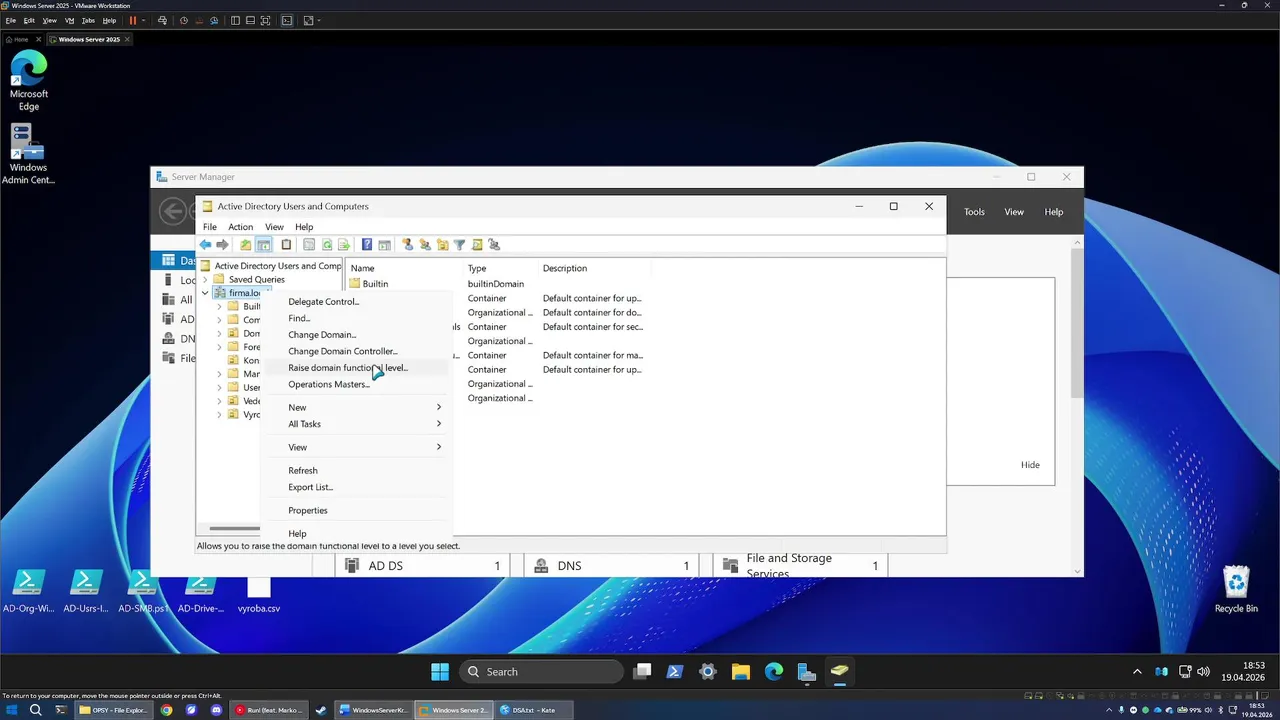Click the VMware console view icon
This screenshot has width=1280, height=720.
[287, 20]
